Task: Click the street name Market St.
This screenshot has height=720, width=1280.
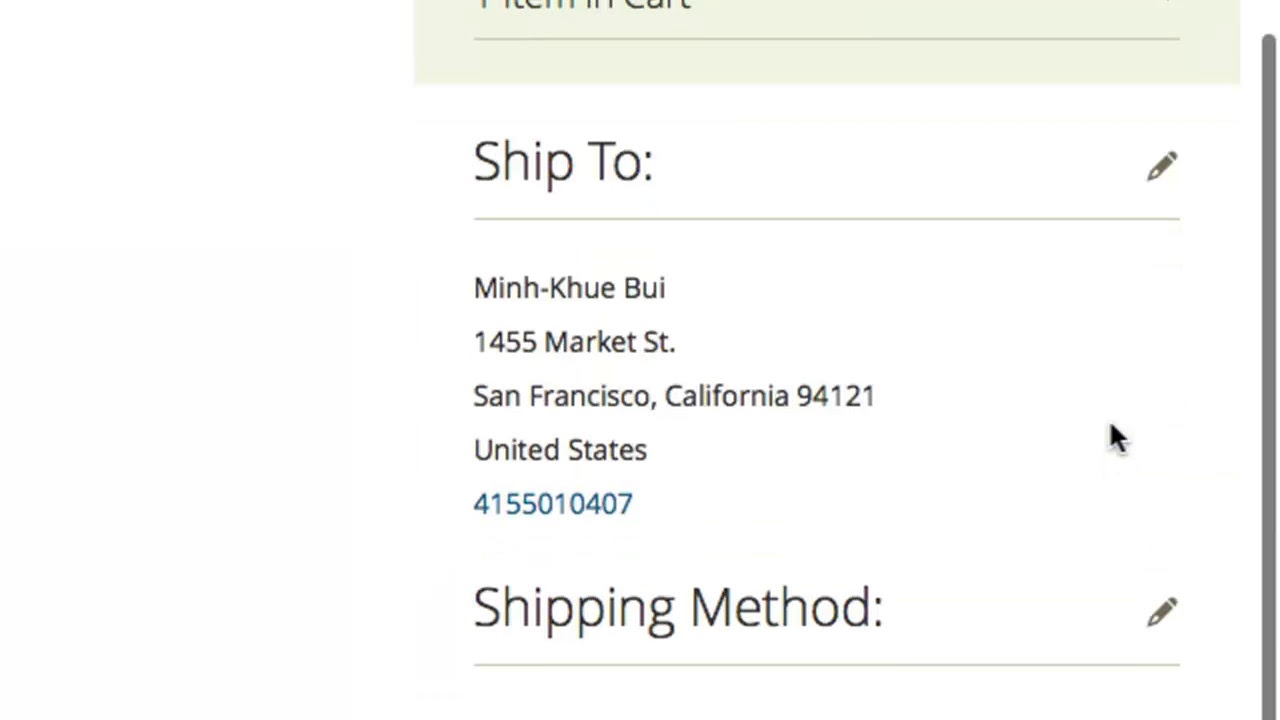Action: click(610, 342)
